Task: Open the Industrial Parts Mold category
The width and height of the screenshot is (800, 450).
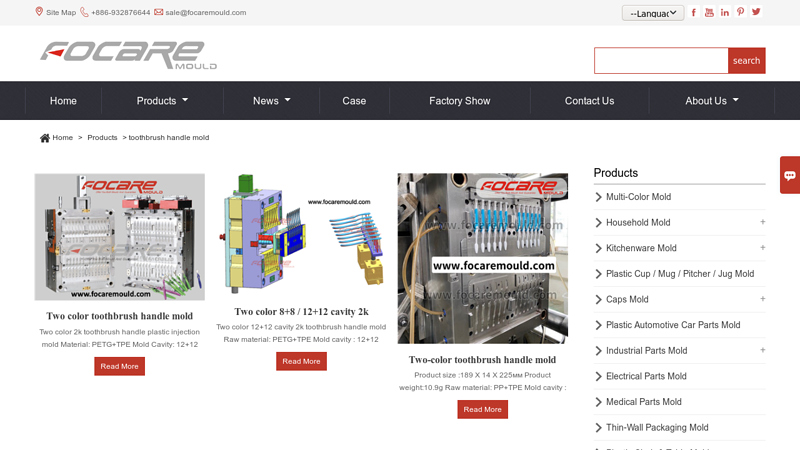Action: click(646, 351)
